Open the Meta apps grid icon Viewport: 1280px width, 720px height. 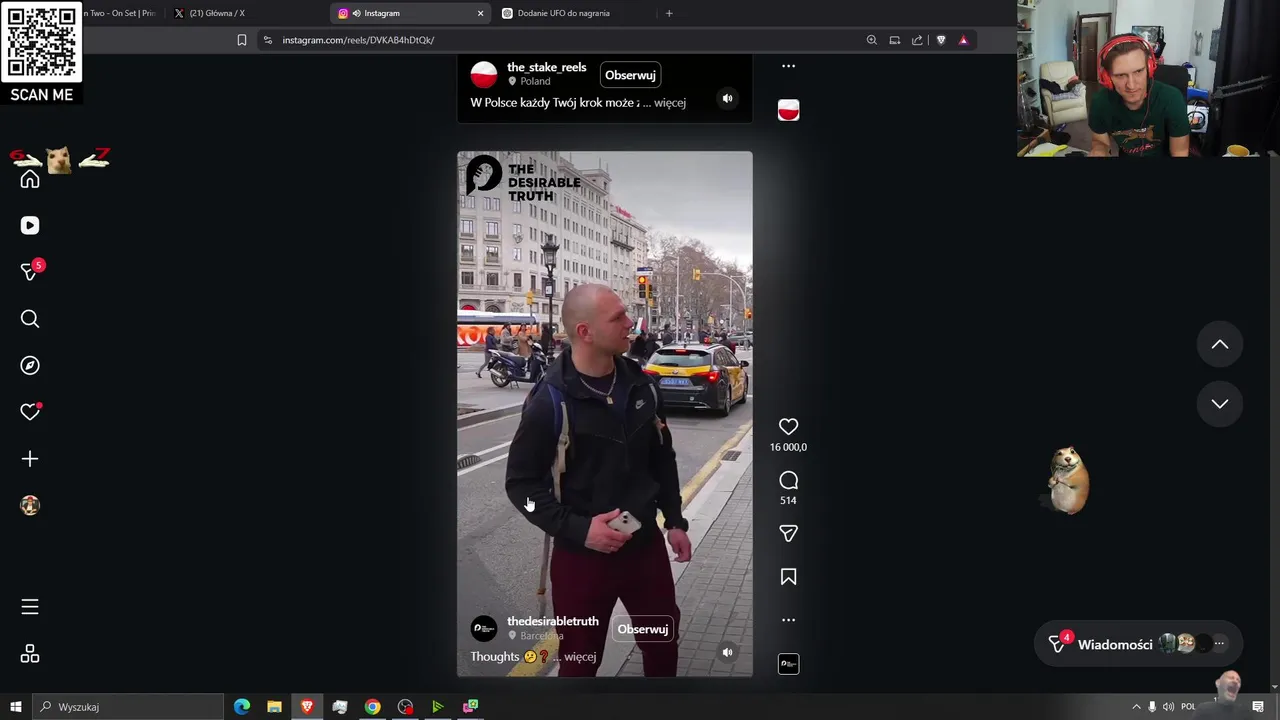30,654
